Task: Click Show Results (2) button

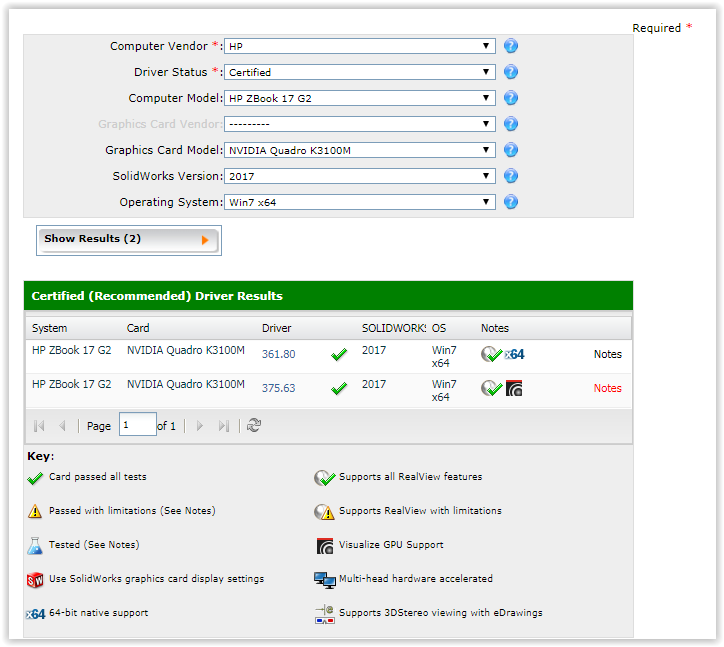Action: 129,240
